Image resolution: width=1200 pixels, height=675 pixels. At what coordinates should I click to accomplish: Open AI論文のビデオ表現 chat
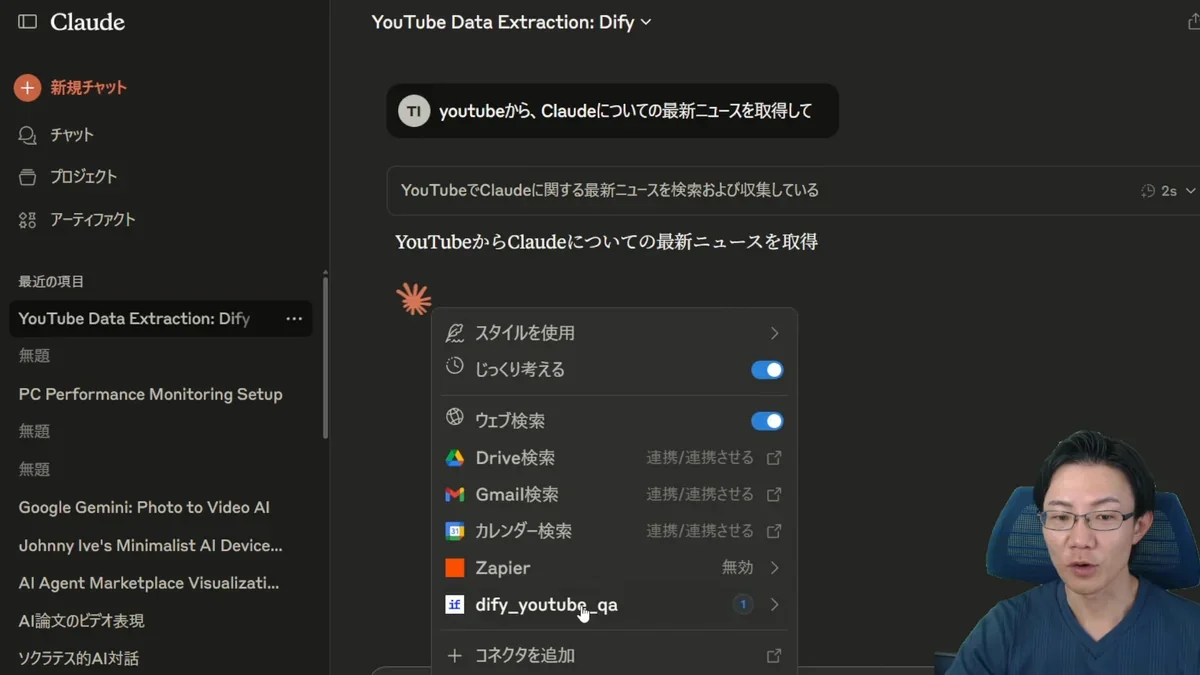[82, 621]
